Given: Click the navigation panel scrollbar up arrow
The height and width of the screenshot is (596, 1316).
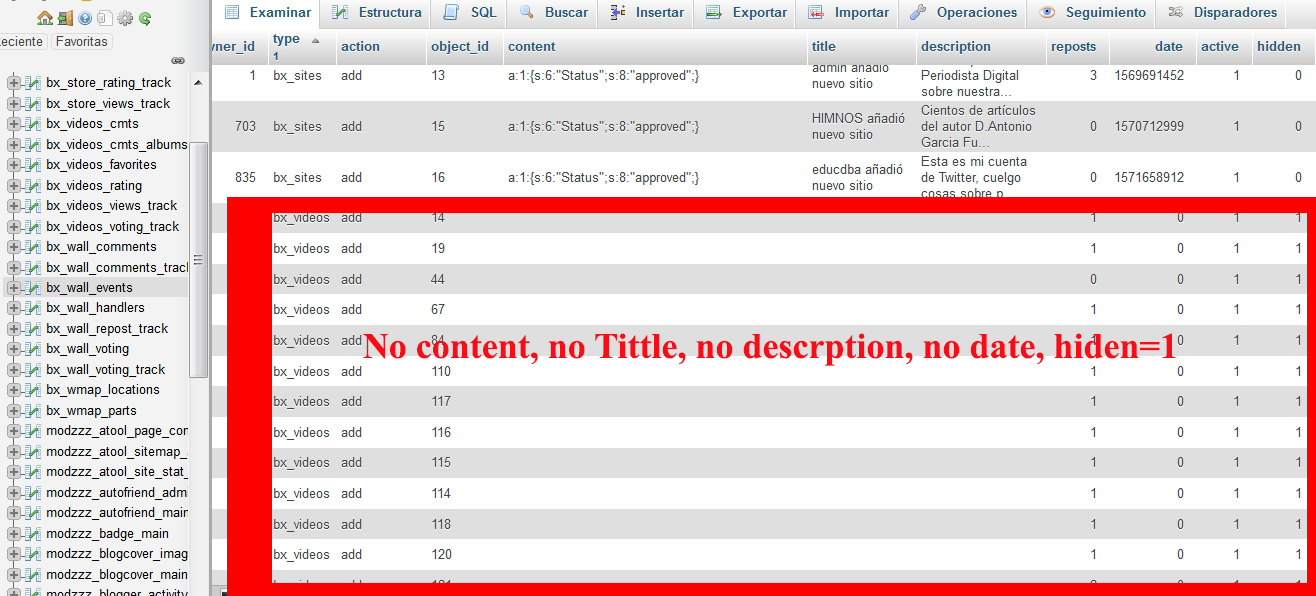Looking at the screenshot, I should pos(198,82).
